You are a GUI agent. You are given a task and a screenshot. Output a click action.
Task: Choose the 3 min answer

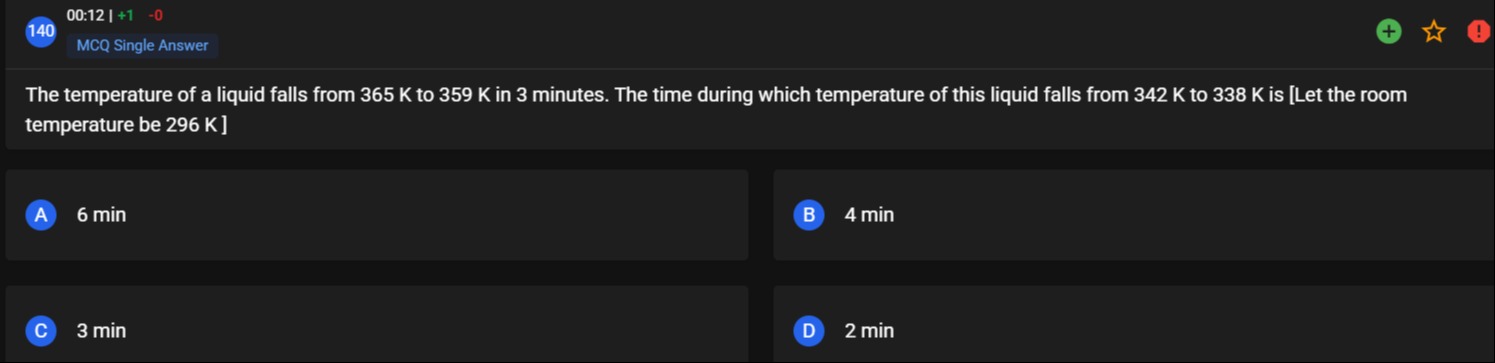101,331
